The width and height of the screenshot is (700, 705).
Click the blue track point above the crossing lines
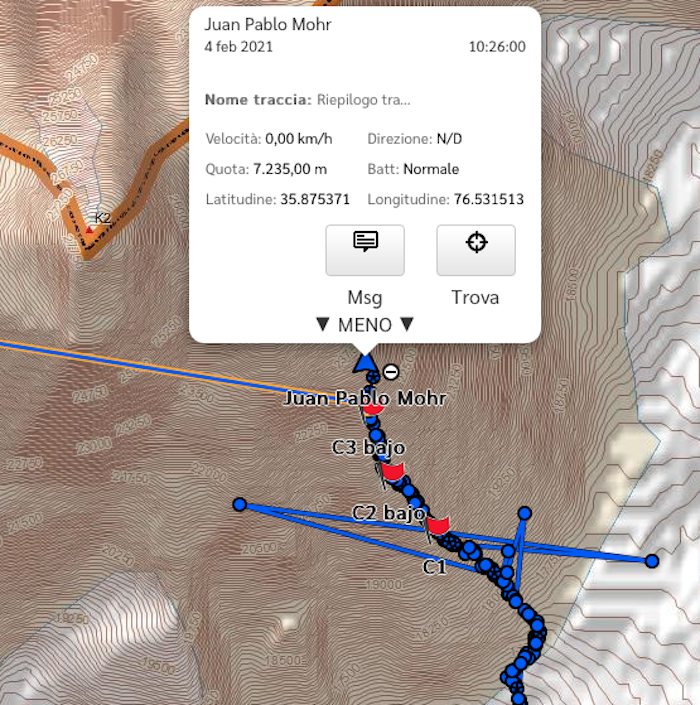click(x=525, y=513)
